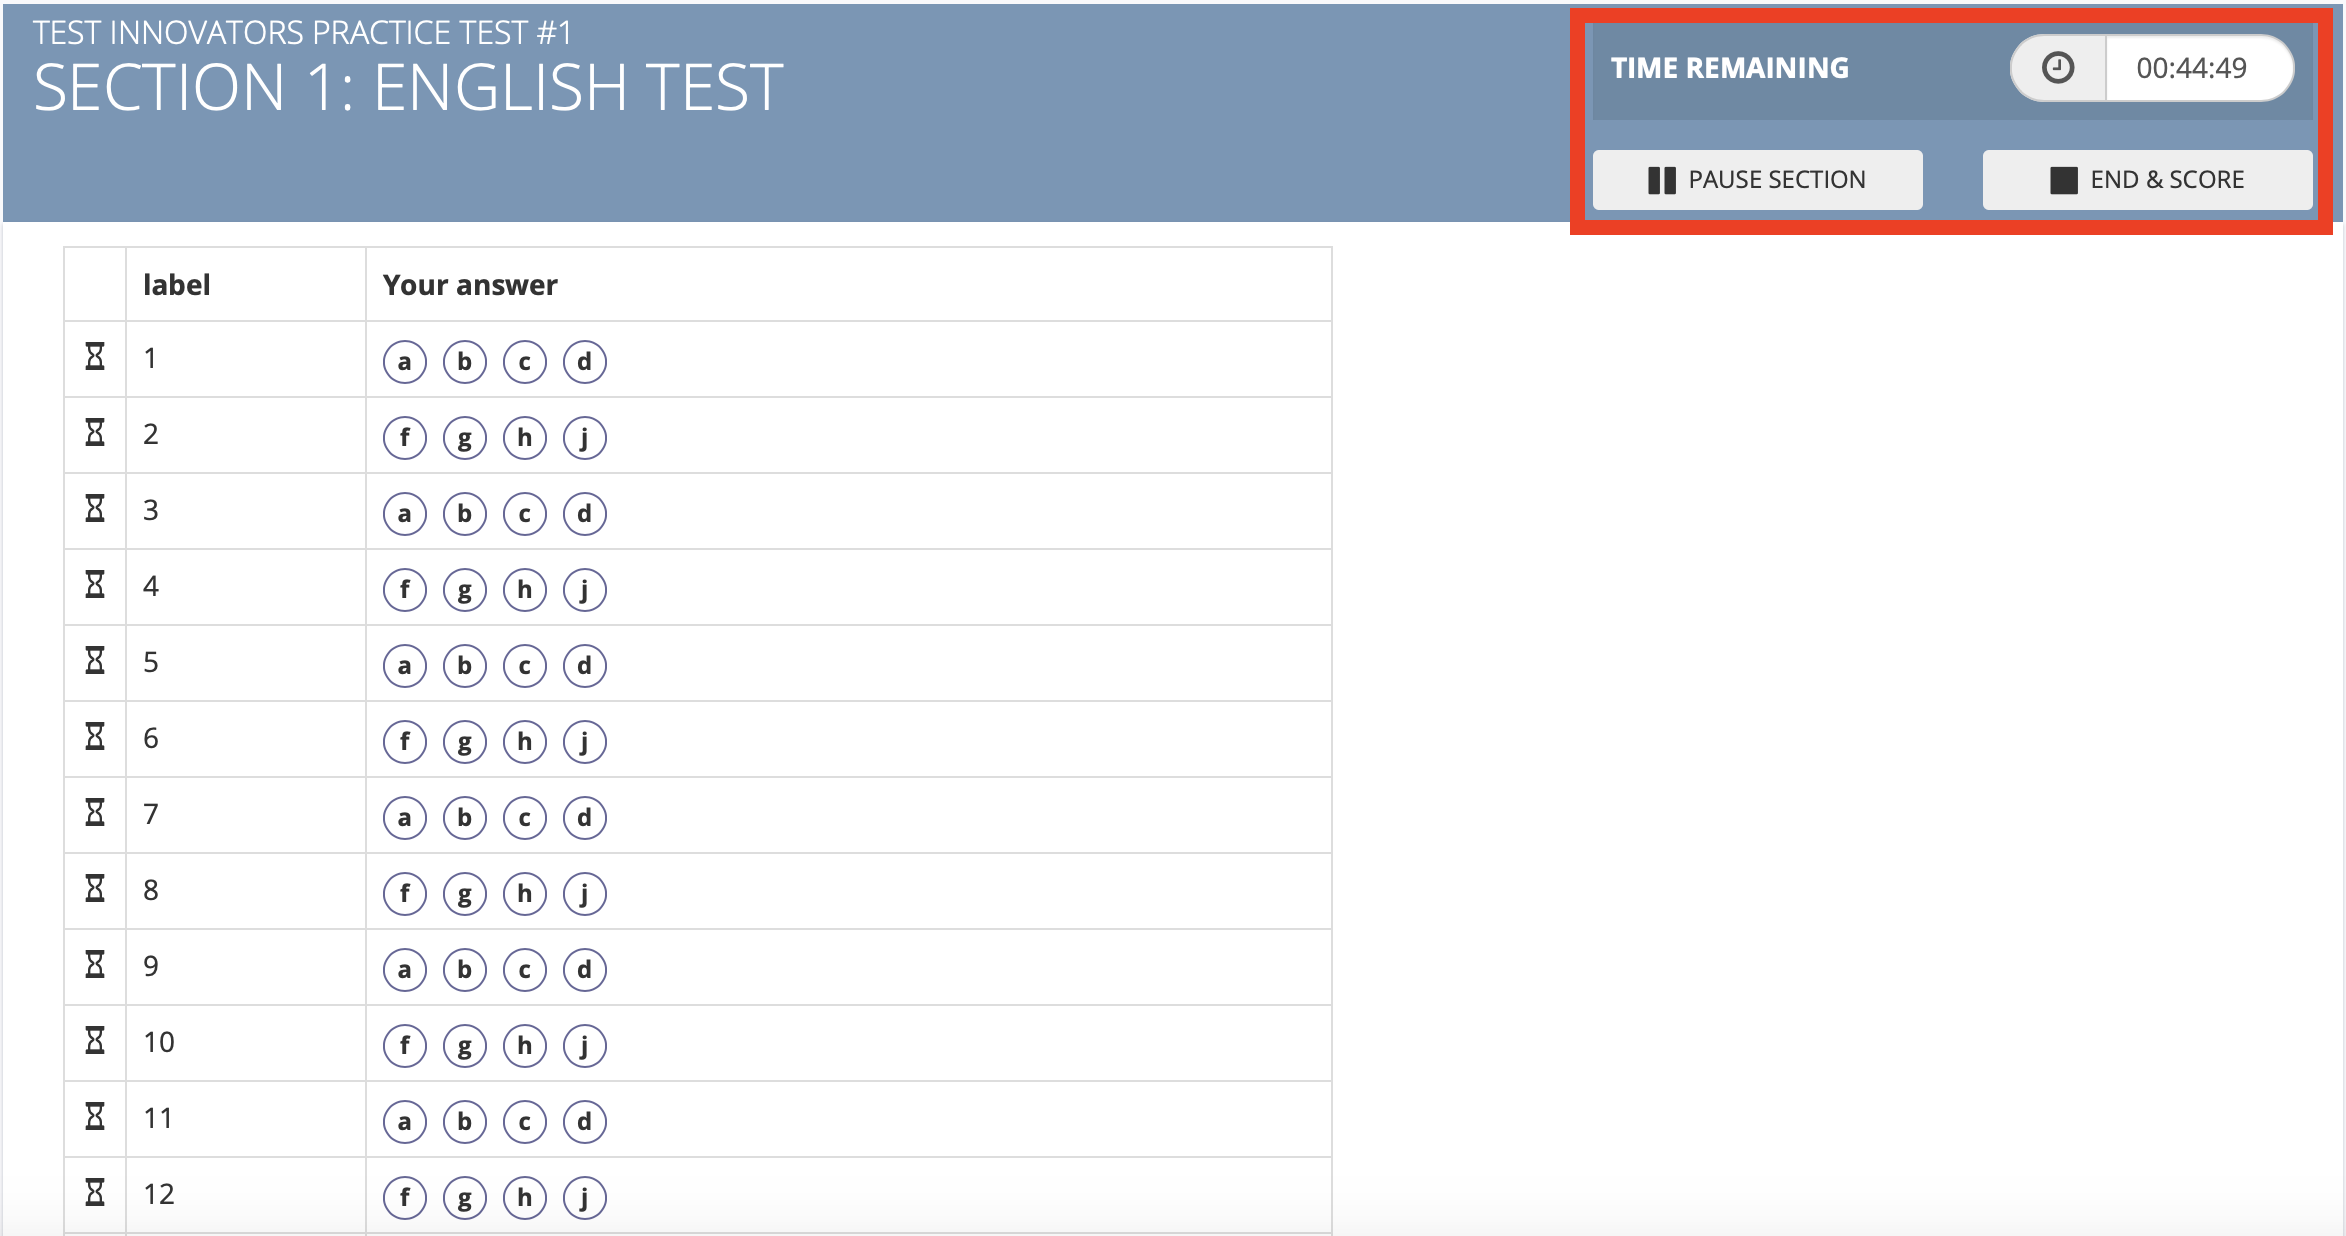2346x1236 pixels.
Task: Click the 00:44:49 time remaining display
Action: pos(2191,68)
